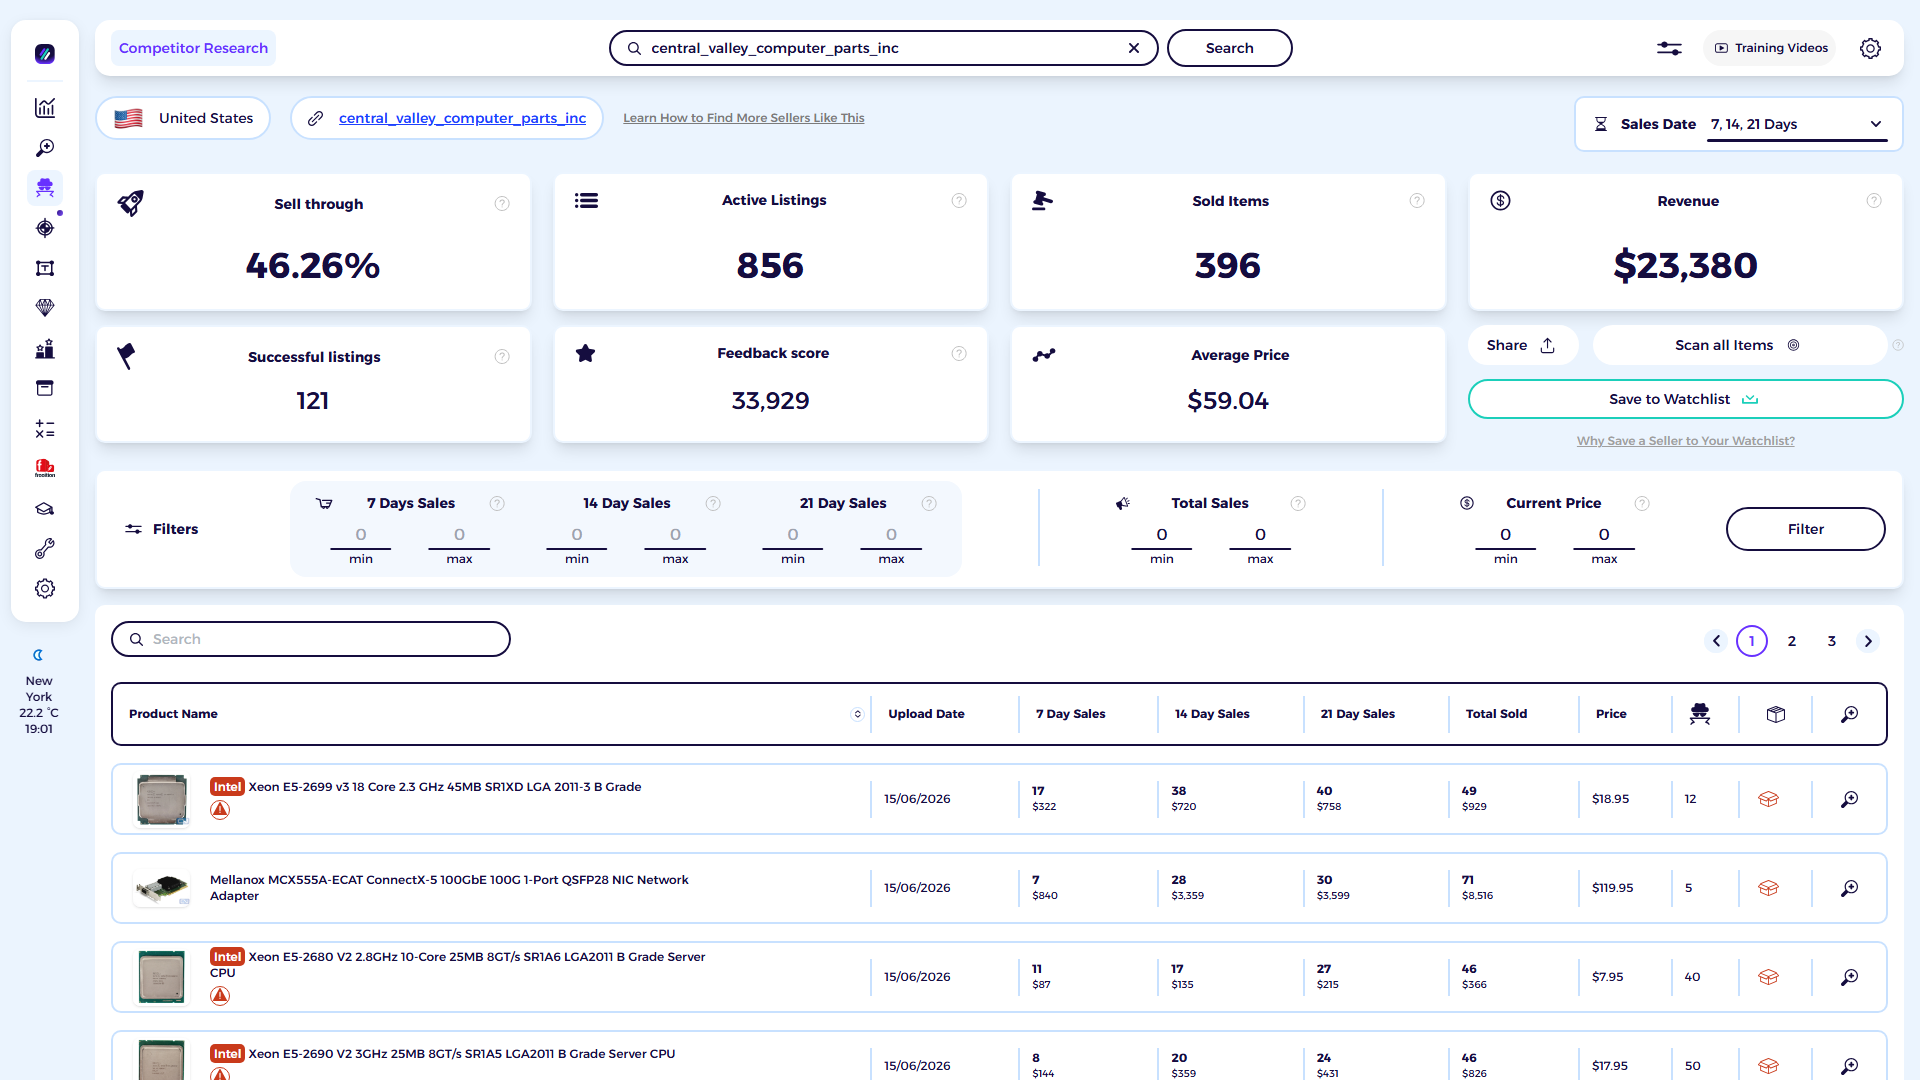Open research magnifier for Mellanox row

(x=1850, y=888)
